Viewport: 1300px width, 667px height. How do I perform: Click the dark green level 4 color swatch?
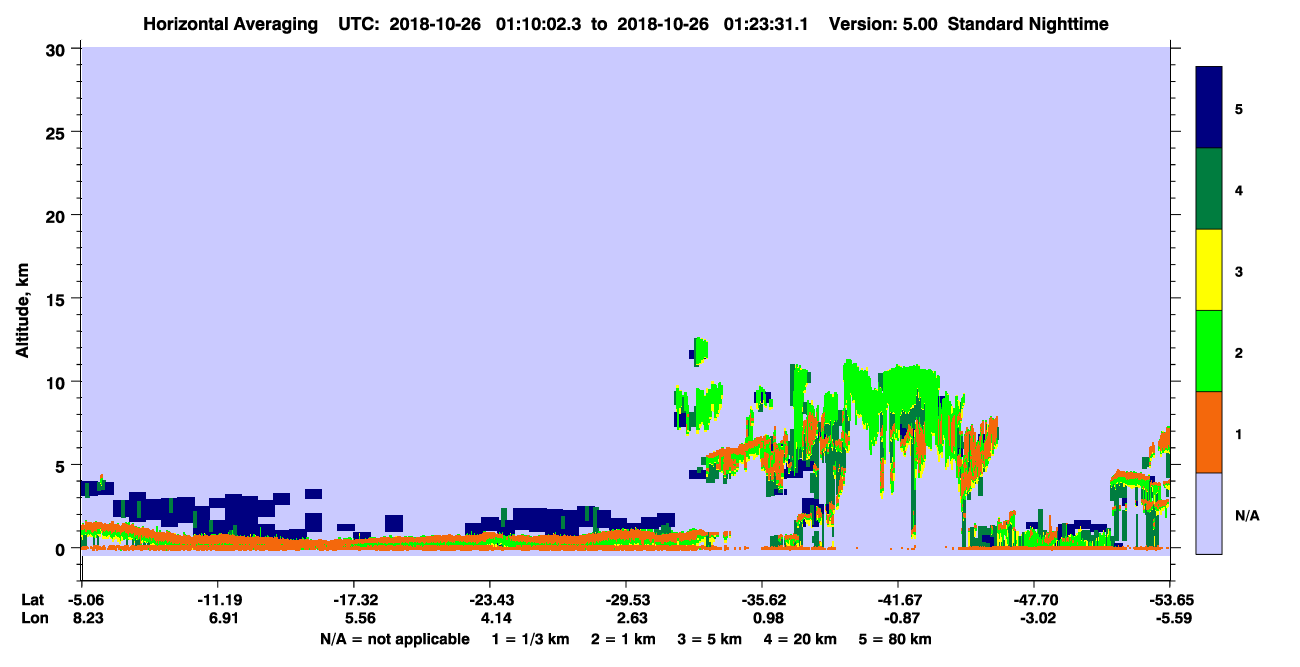click(1209, 189)
